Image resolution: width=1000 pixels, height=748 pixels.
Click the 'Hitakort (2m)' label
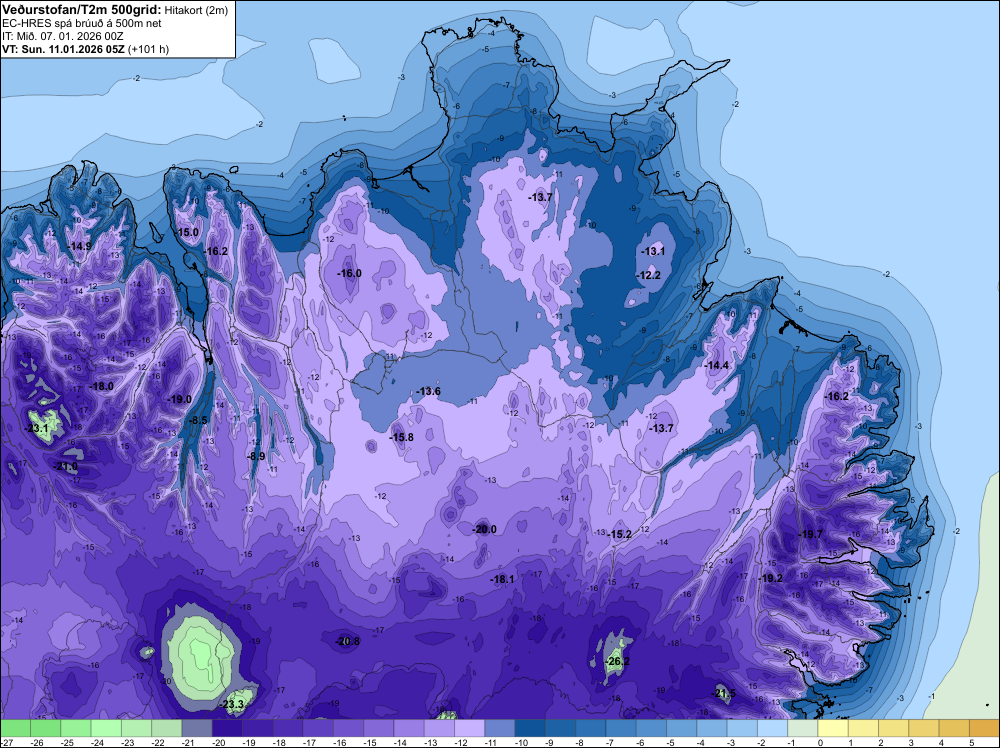(x=196, y=10)
